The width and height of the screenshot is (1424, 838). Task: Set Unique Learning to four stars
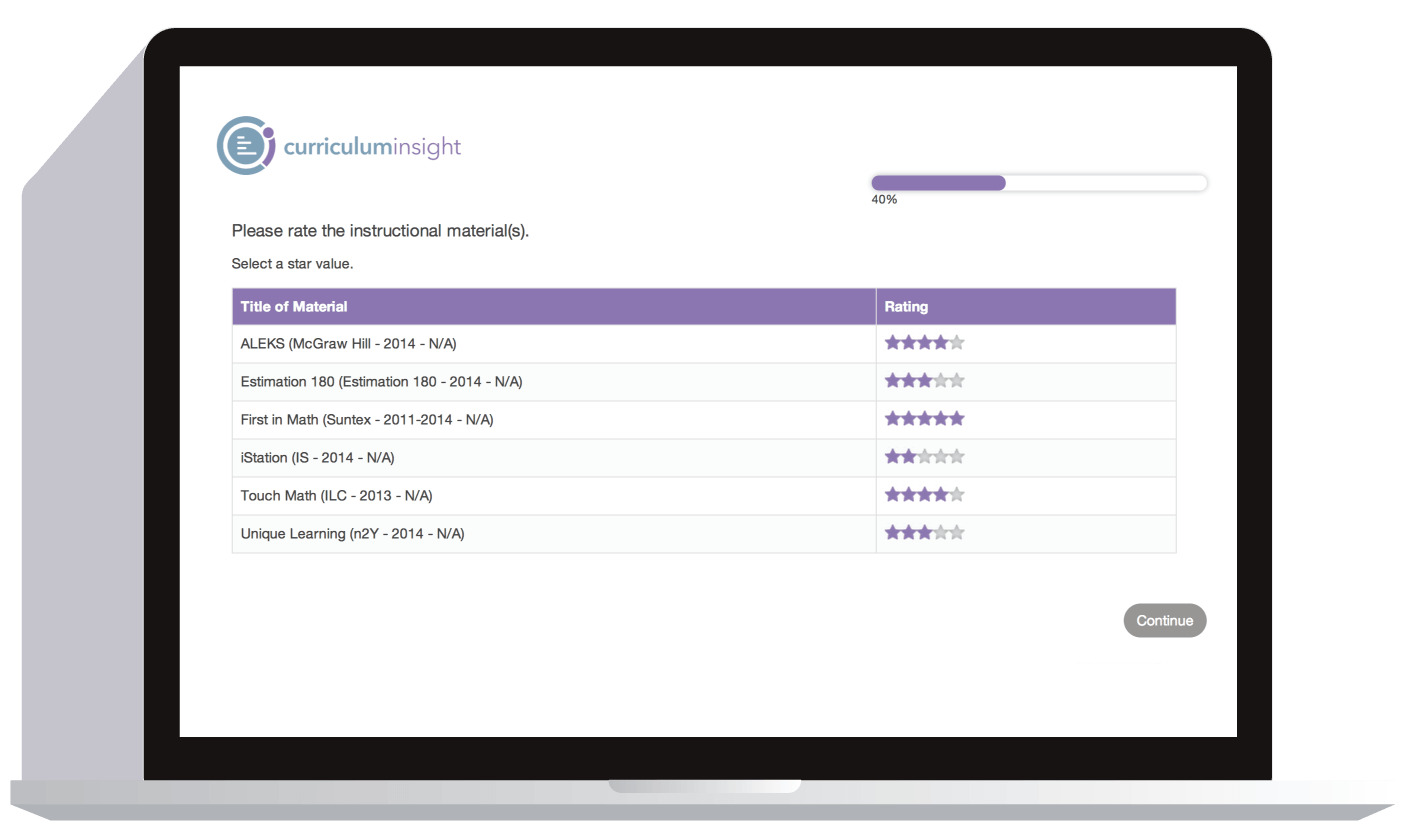(941, 533)
